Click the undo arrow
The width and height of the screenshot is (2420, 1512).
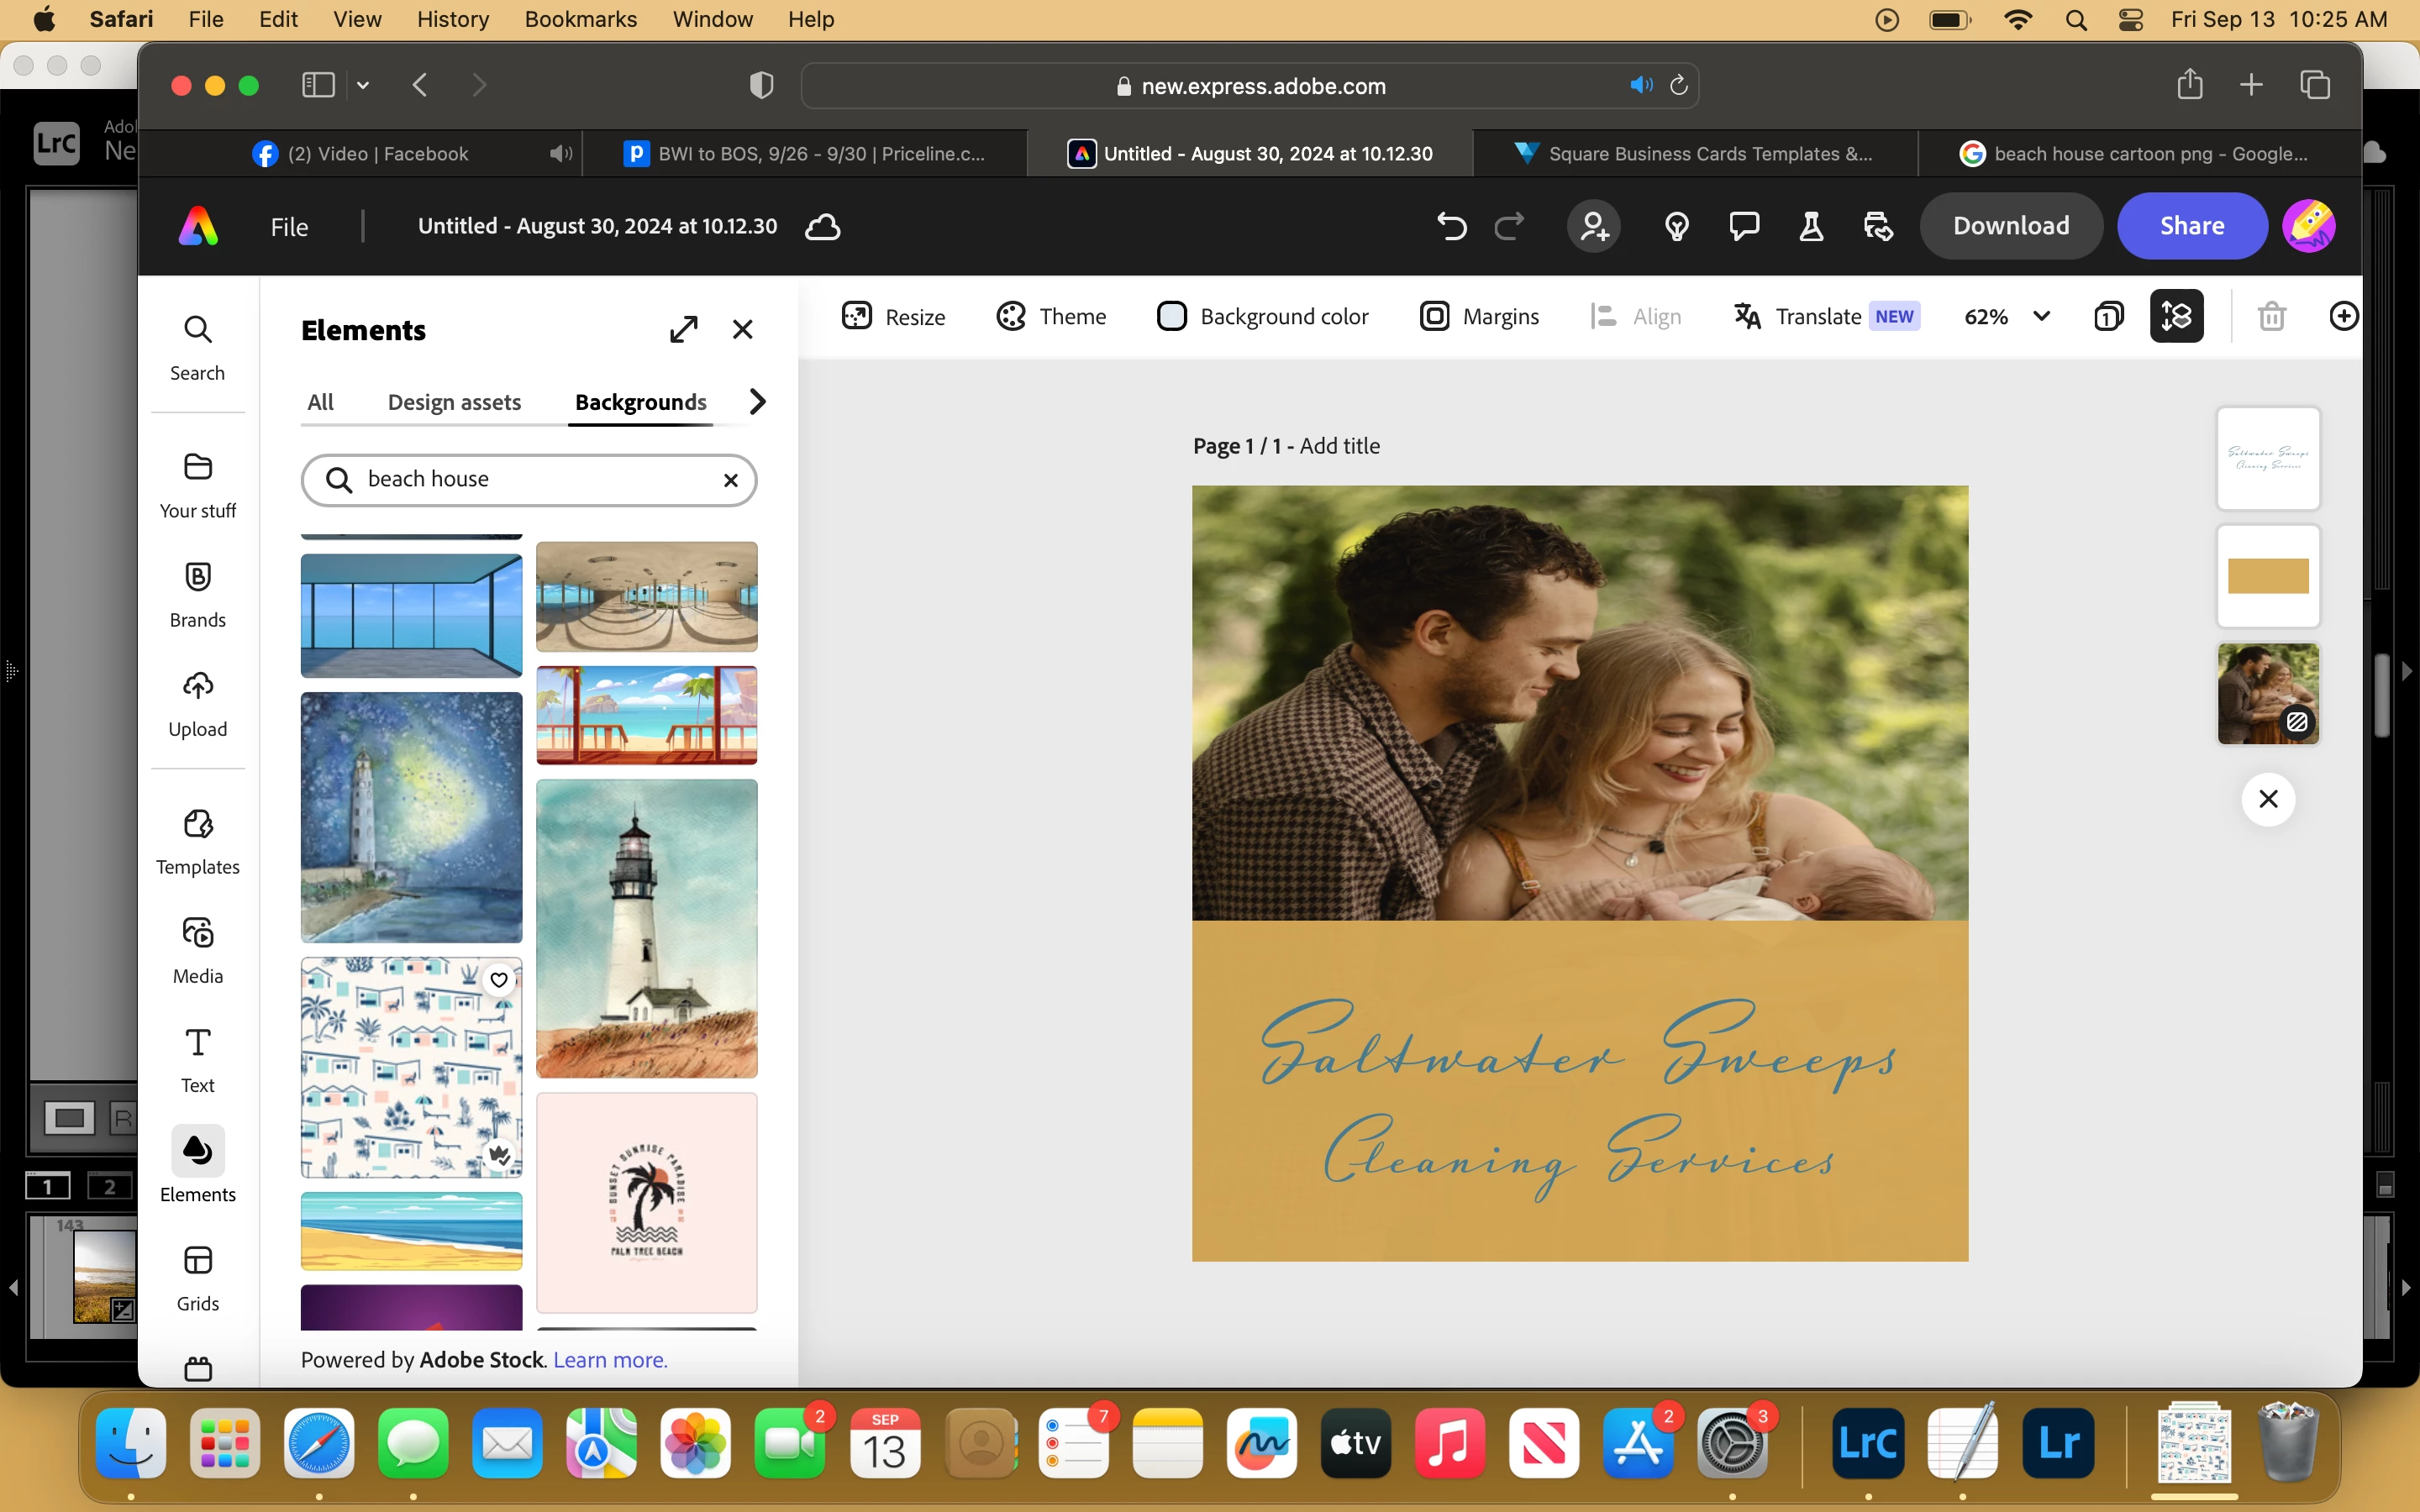tap(1451, 226)
